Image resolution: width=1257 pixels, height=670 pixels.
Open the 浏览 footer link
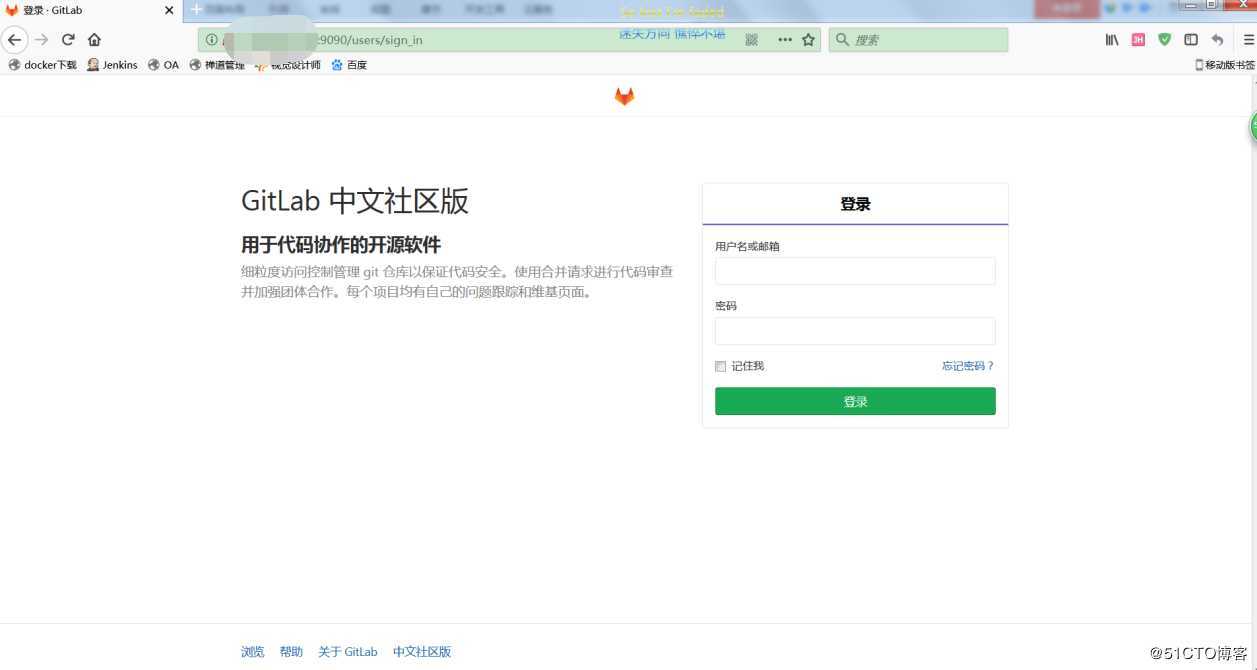(253, 652)
